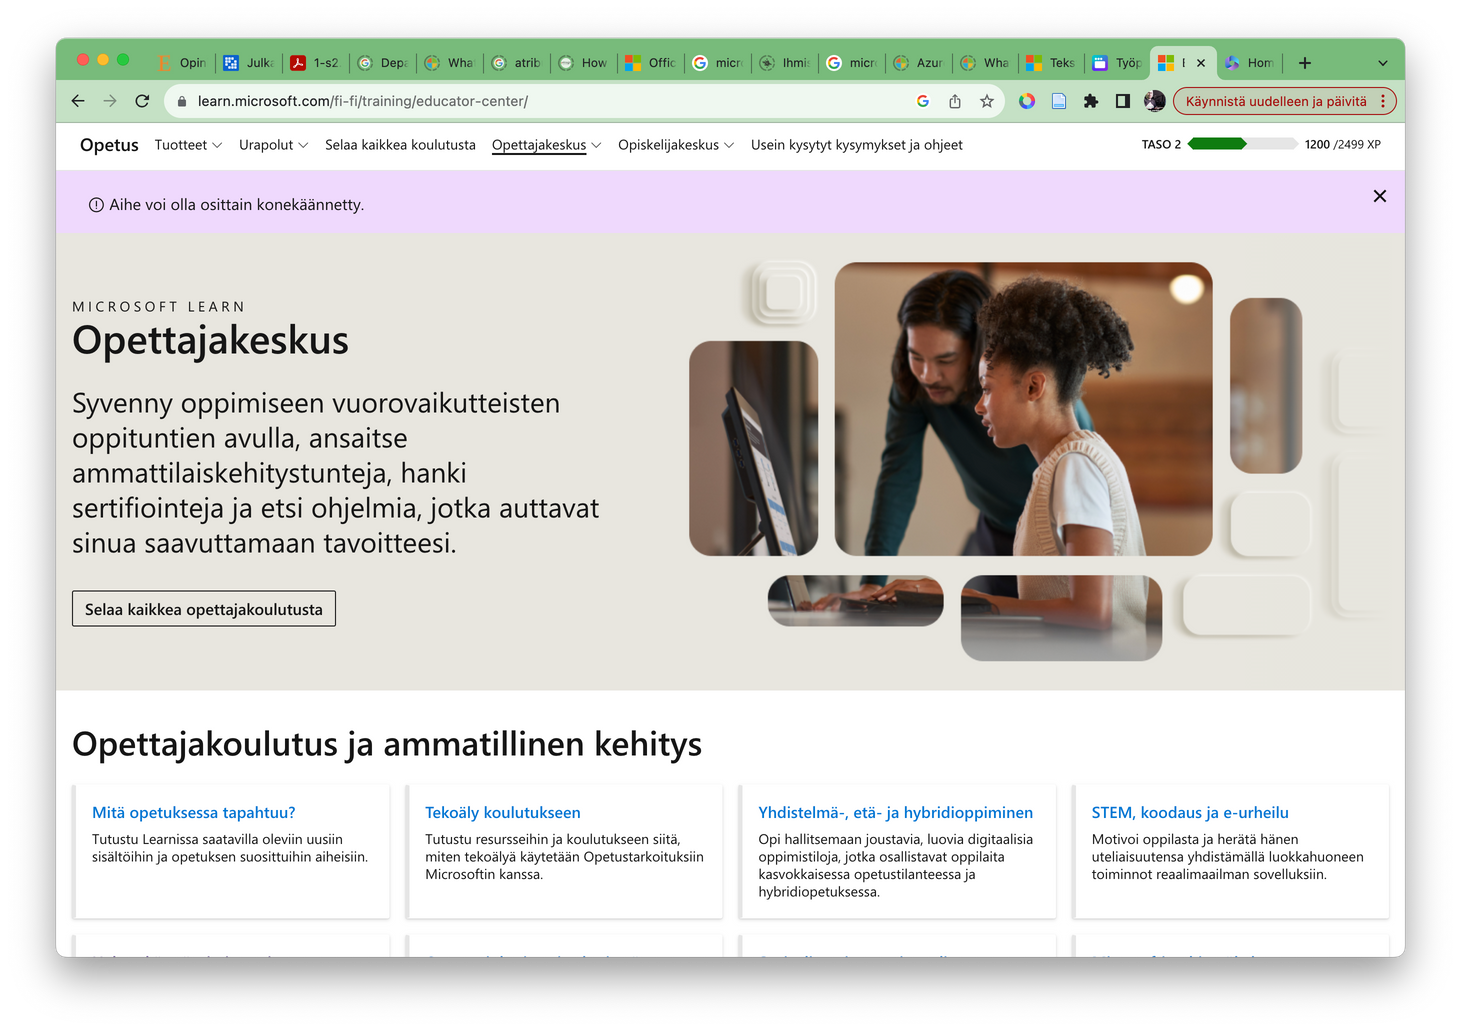Screen dimensions: 1461x1031
Task: Switch to the Ihmis tab
Action: (784, 63)
